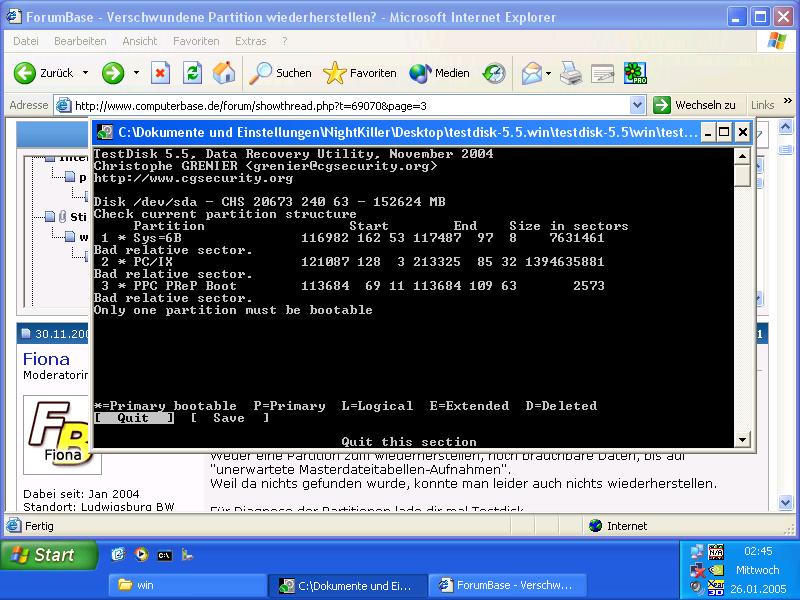Open Suchen search in toolbar
Image resolution: width=800 pixels, height=600 pixels.
(280, 73)
